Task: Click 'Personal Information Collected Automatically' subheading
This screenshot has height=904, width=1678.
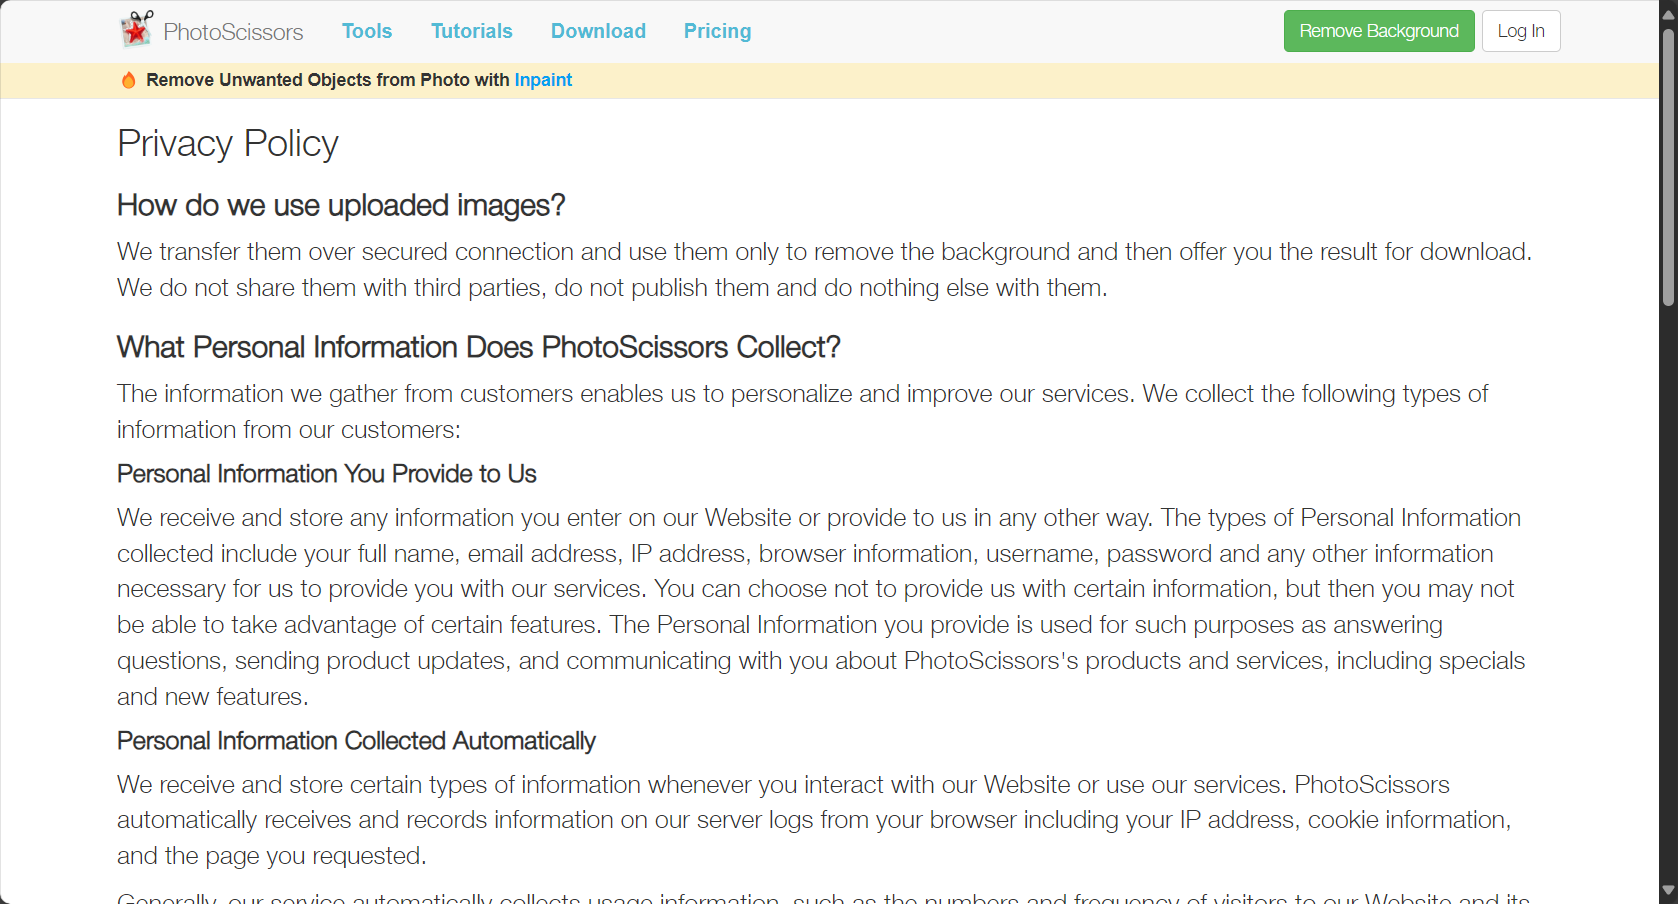Action: pos(356,741)
